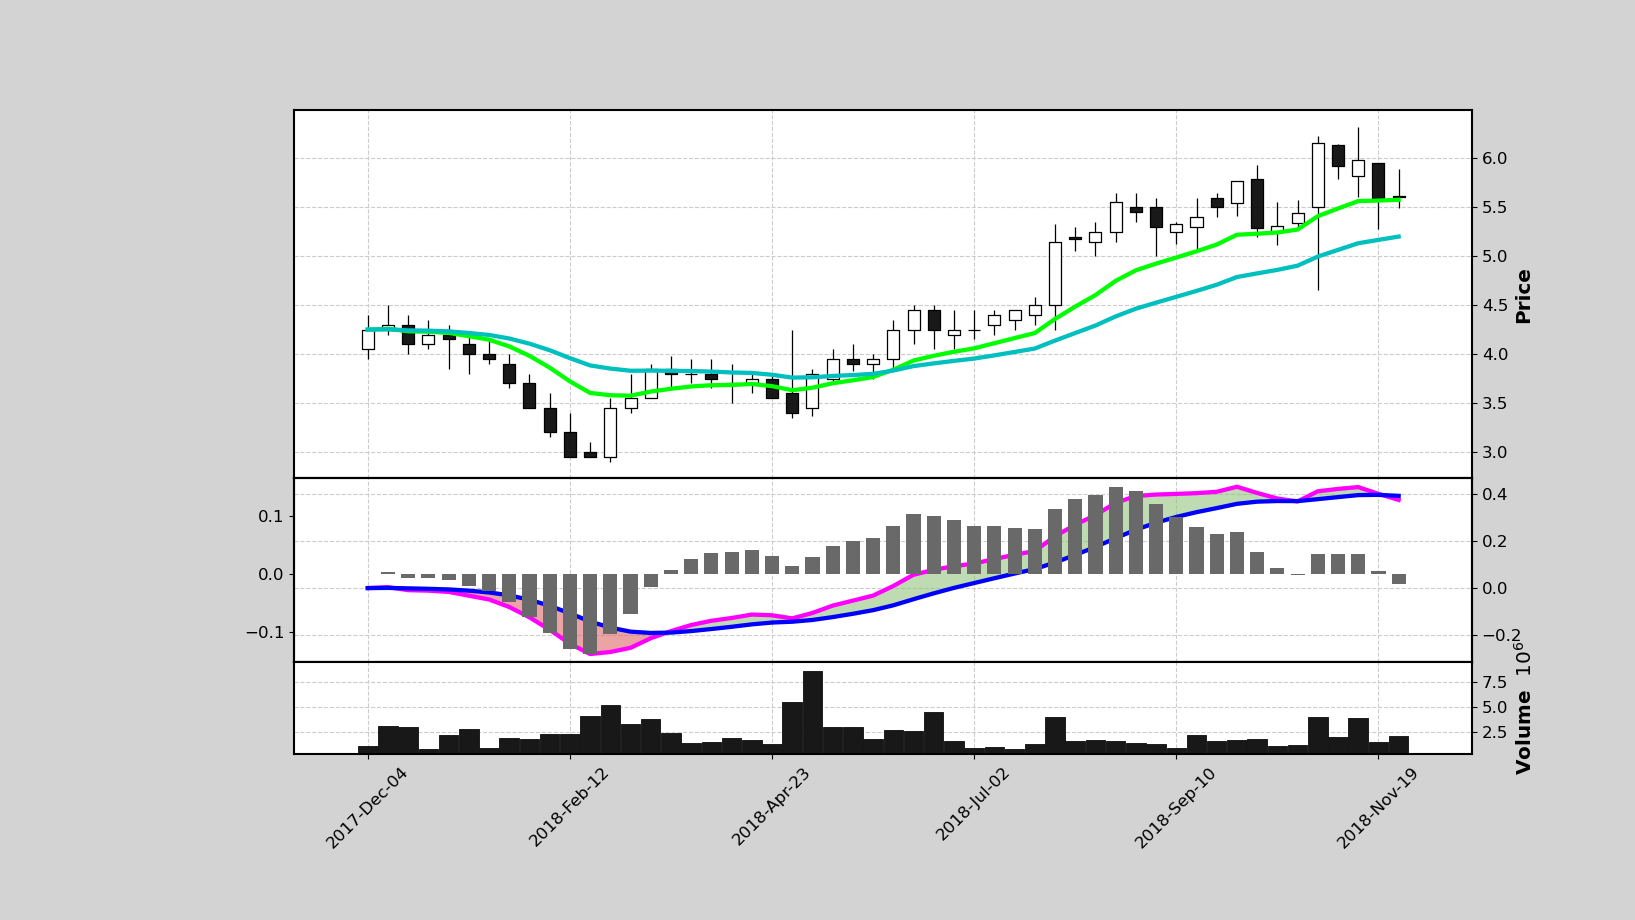The image size is (1635, 920).
Task: Click the lowest MACD histogram bar near Feb 2018
Action: click(x=590, y=614)
